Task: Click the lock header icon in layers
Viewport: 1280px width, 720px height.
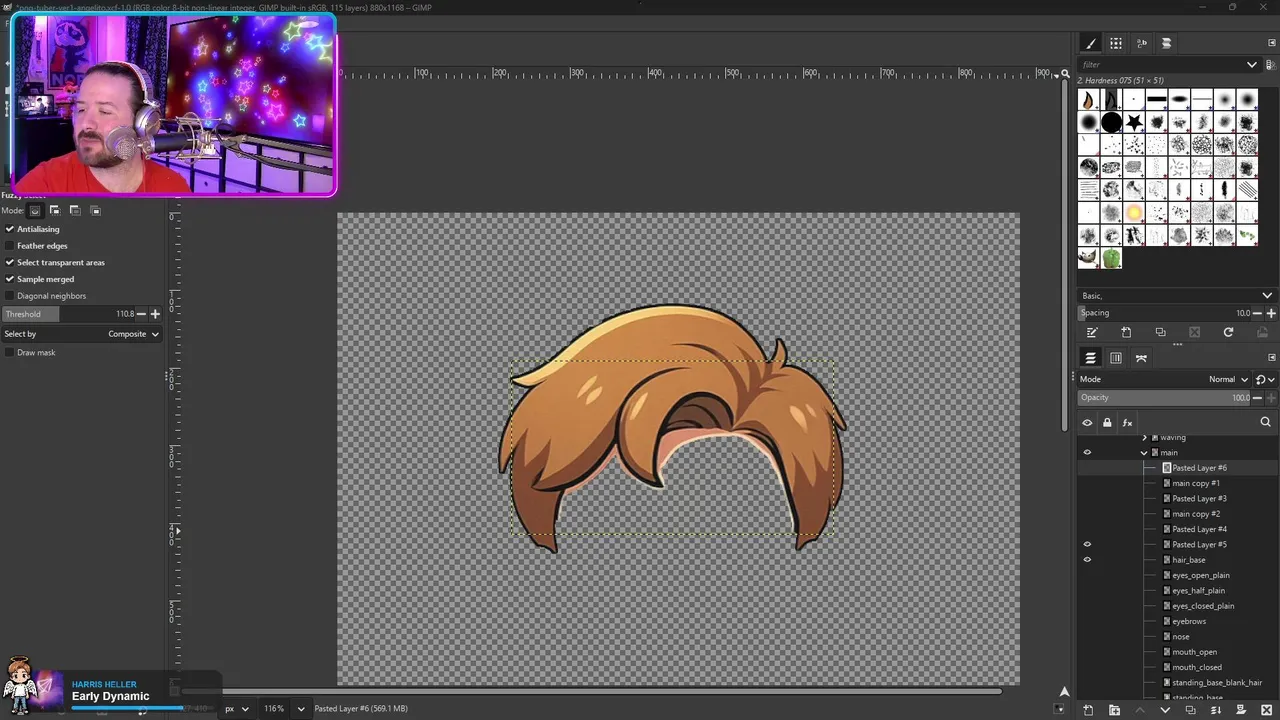Action: point(1107,423)
